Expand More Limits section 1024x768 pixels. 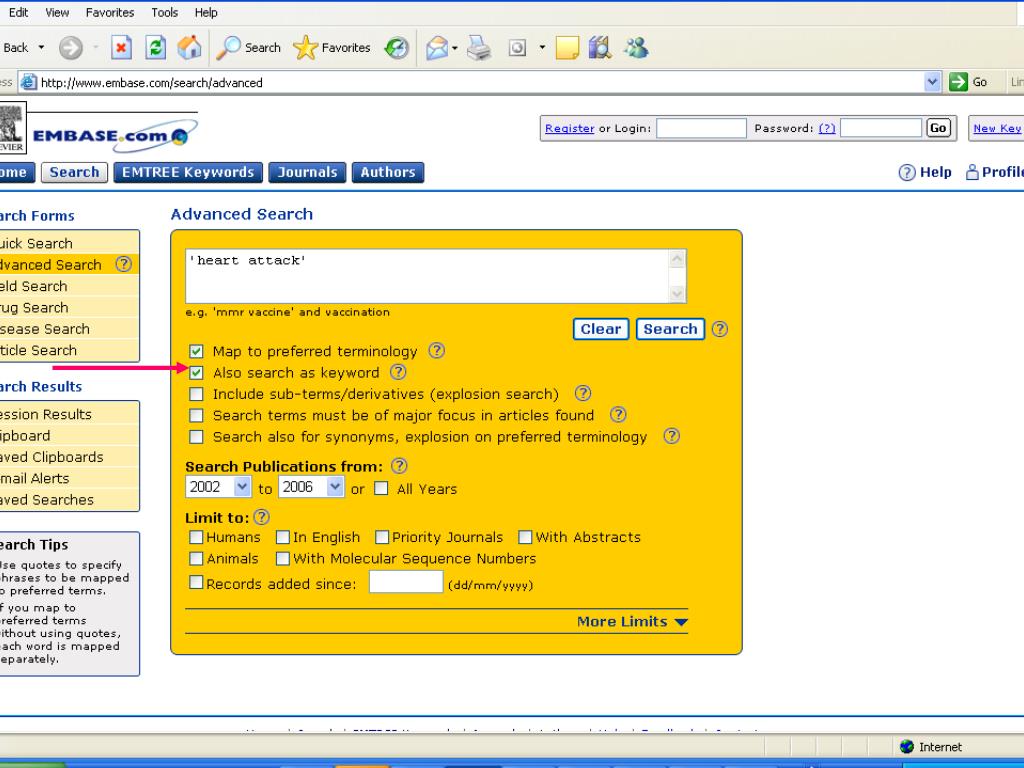coord(632,622)
